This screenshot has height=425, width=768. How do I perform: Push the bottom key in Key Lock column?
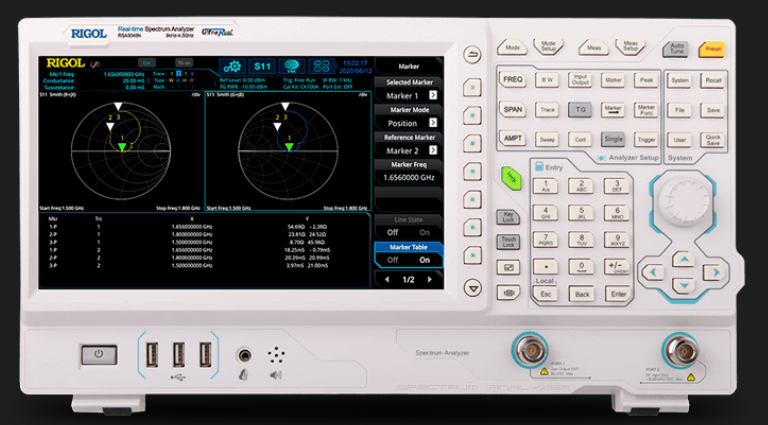pos(508,293)
